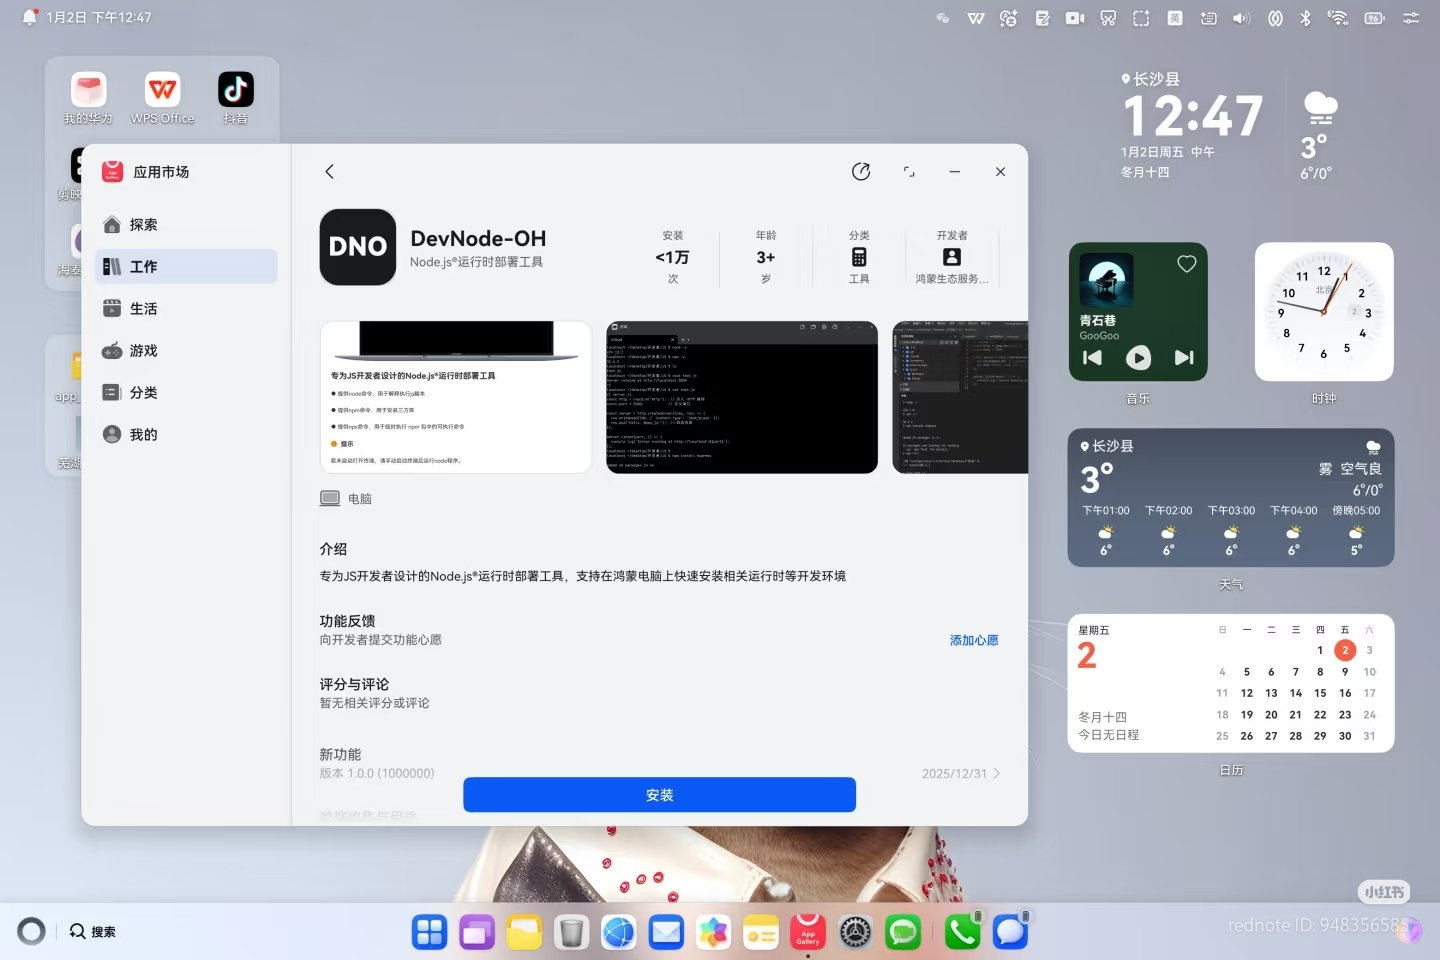Open the control center sliders icon
1440x960 pixels.
pos(1411,18)
